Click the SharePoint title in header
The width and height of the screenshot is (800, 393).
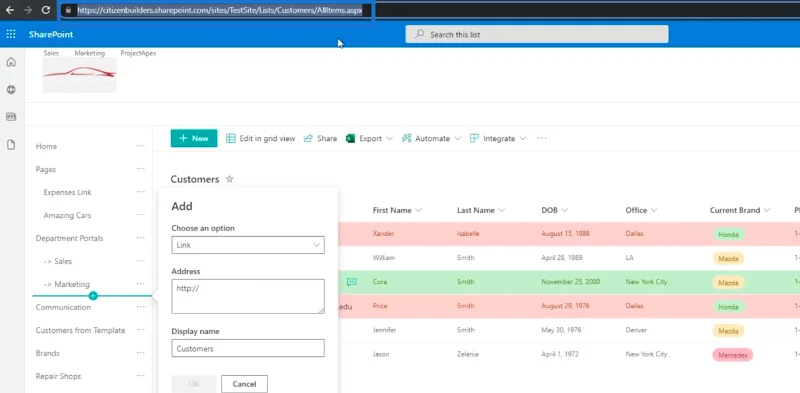point(51,34)
